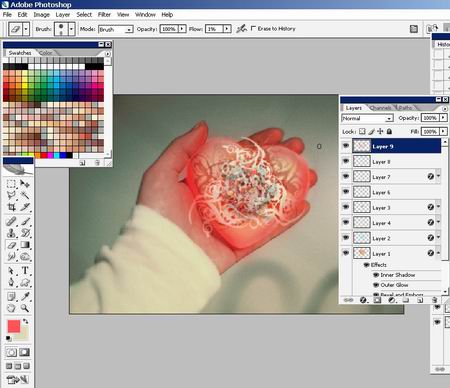Hide the Outer Glow effect
Screen dimensions: 450x388
(x=376, y=285)
